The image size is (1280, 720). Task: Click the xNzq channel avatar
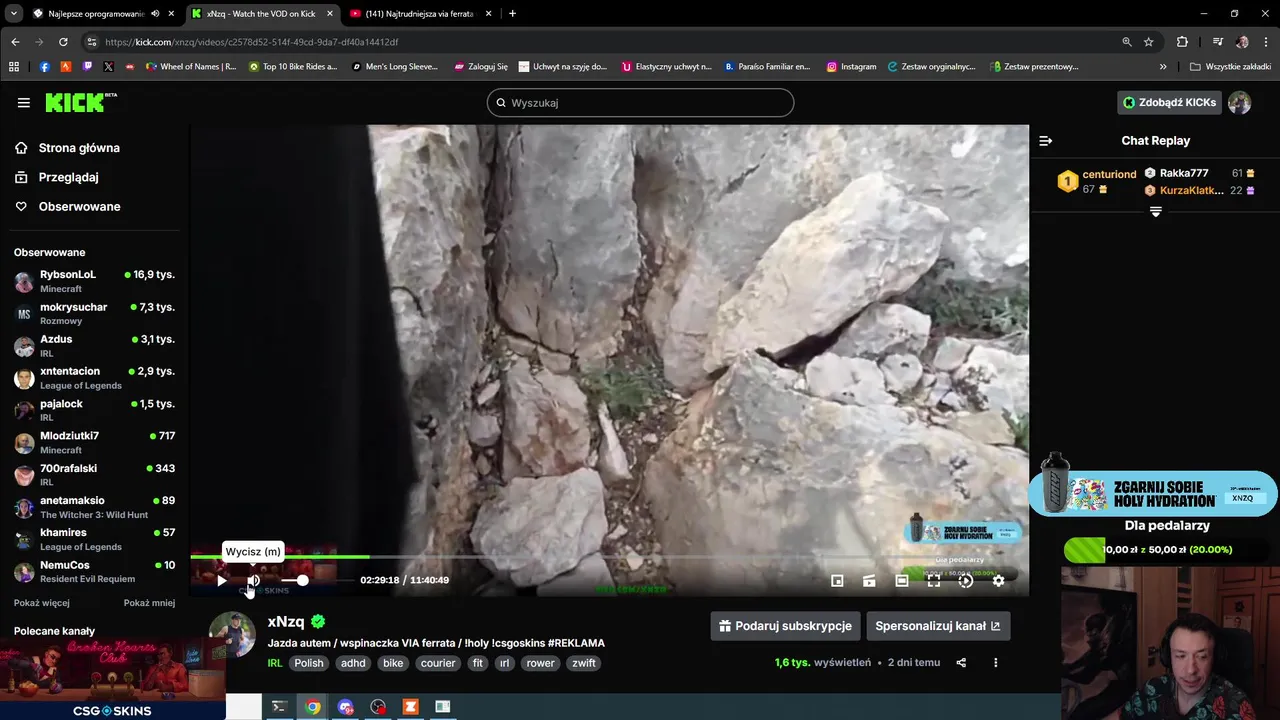click(232, 636)
